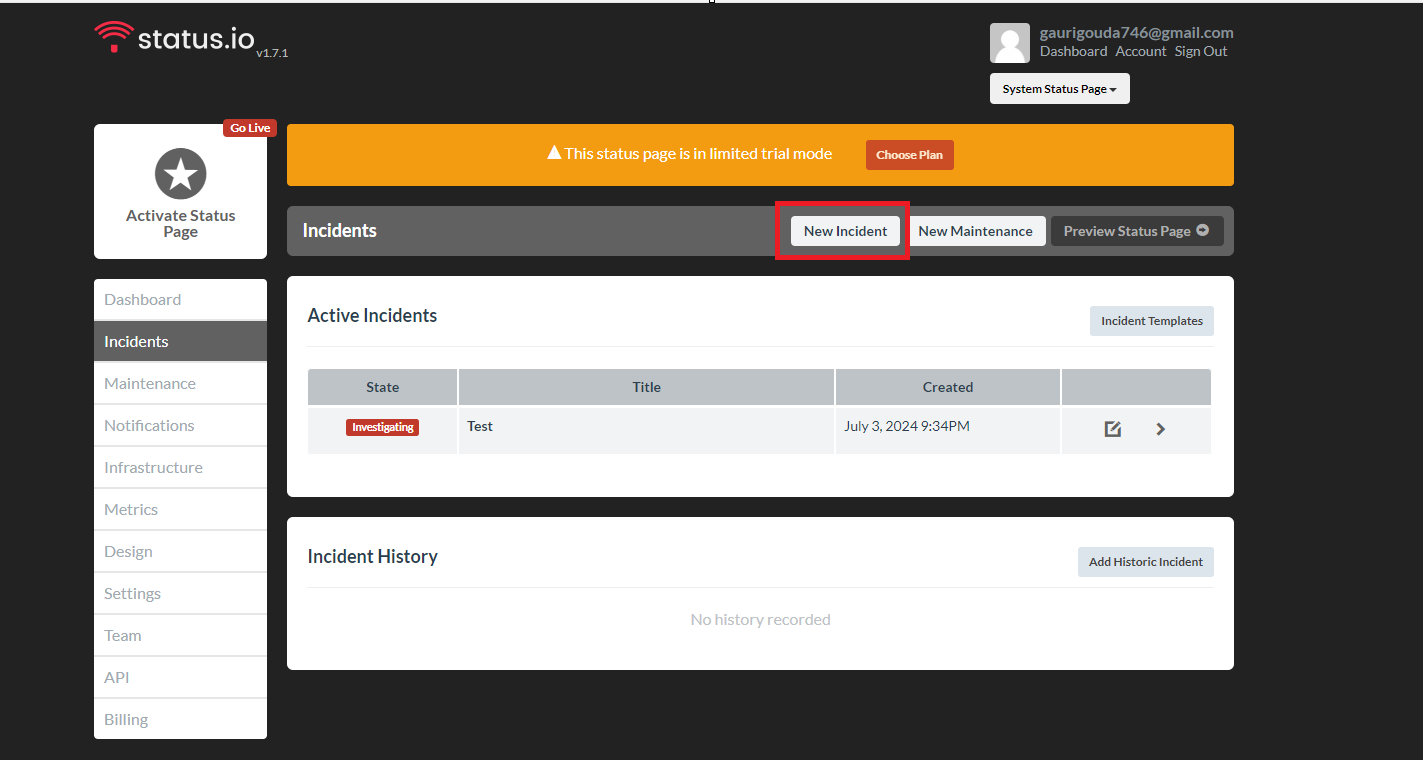Click the profile avatar image
1423x760 pixels.
(1009, 42)
